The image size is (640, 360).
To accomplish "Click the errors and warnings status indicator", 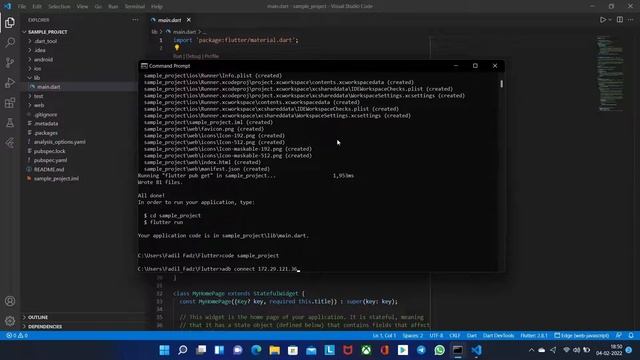I will coord(17,336).
